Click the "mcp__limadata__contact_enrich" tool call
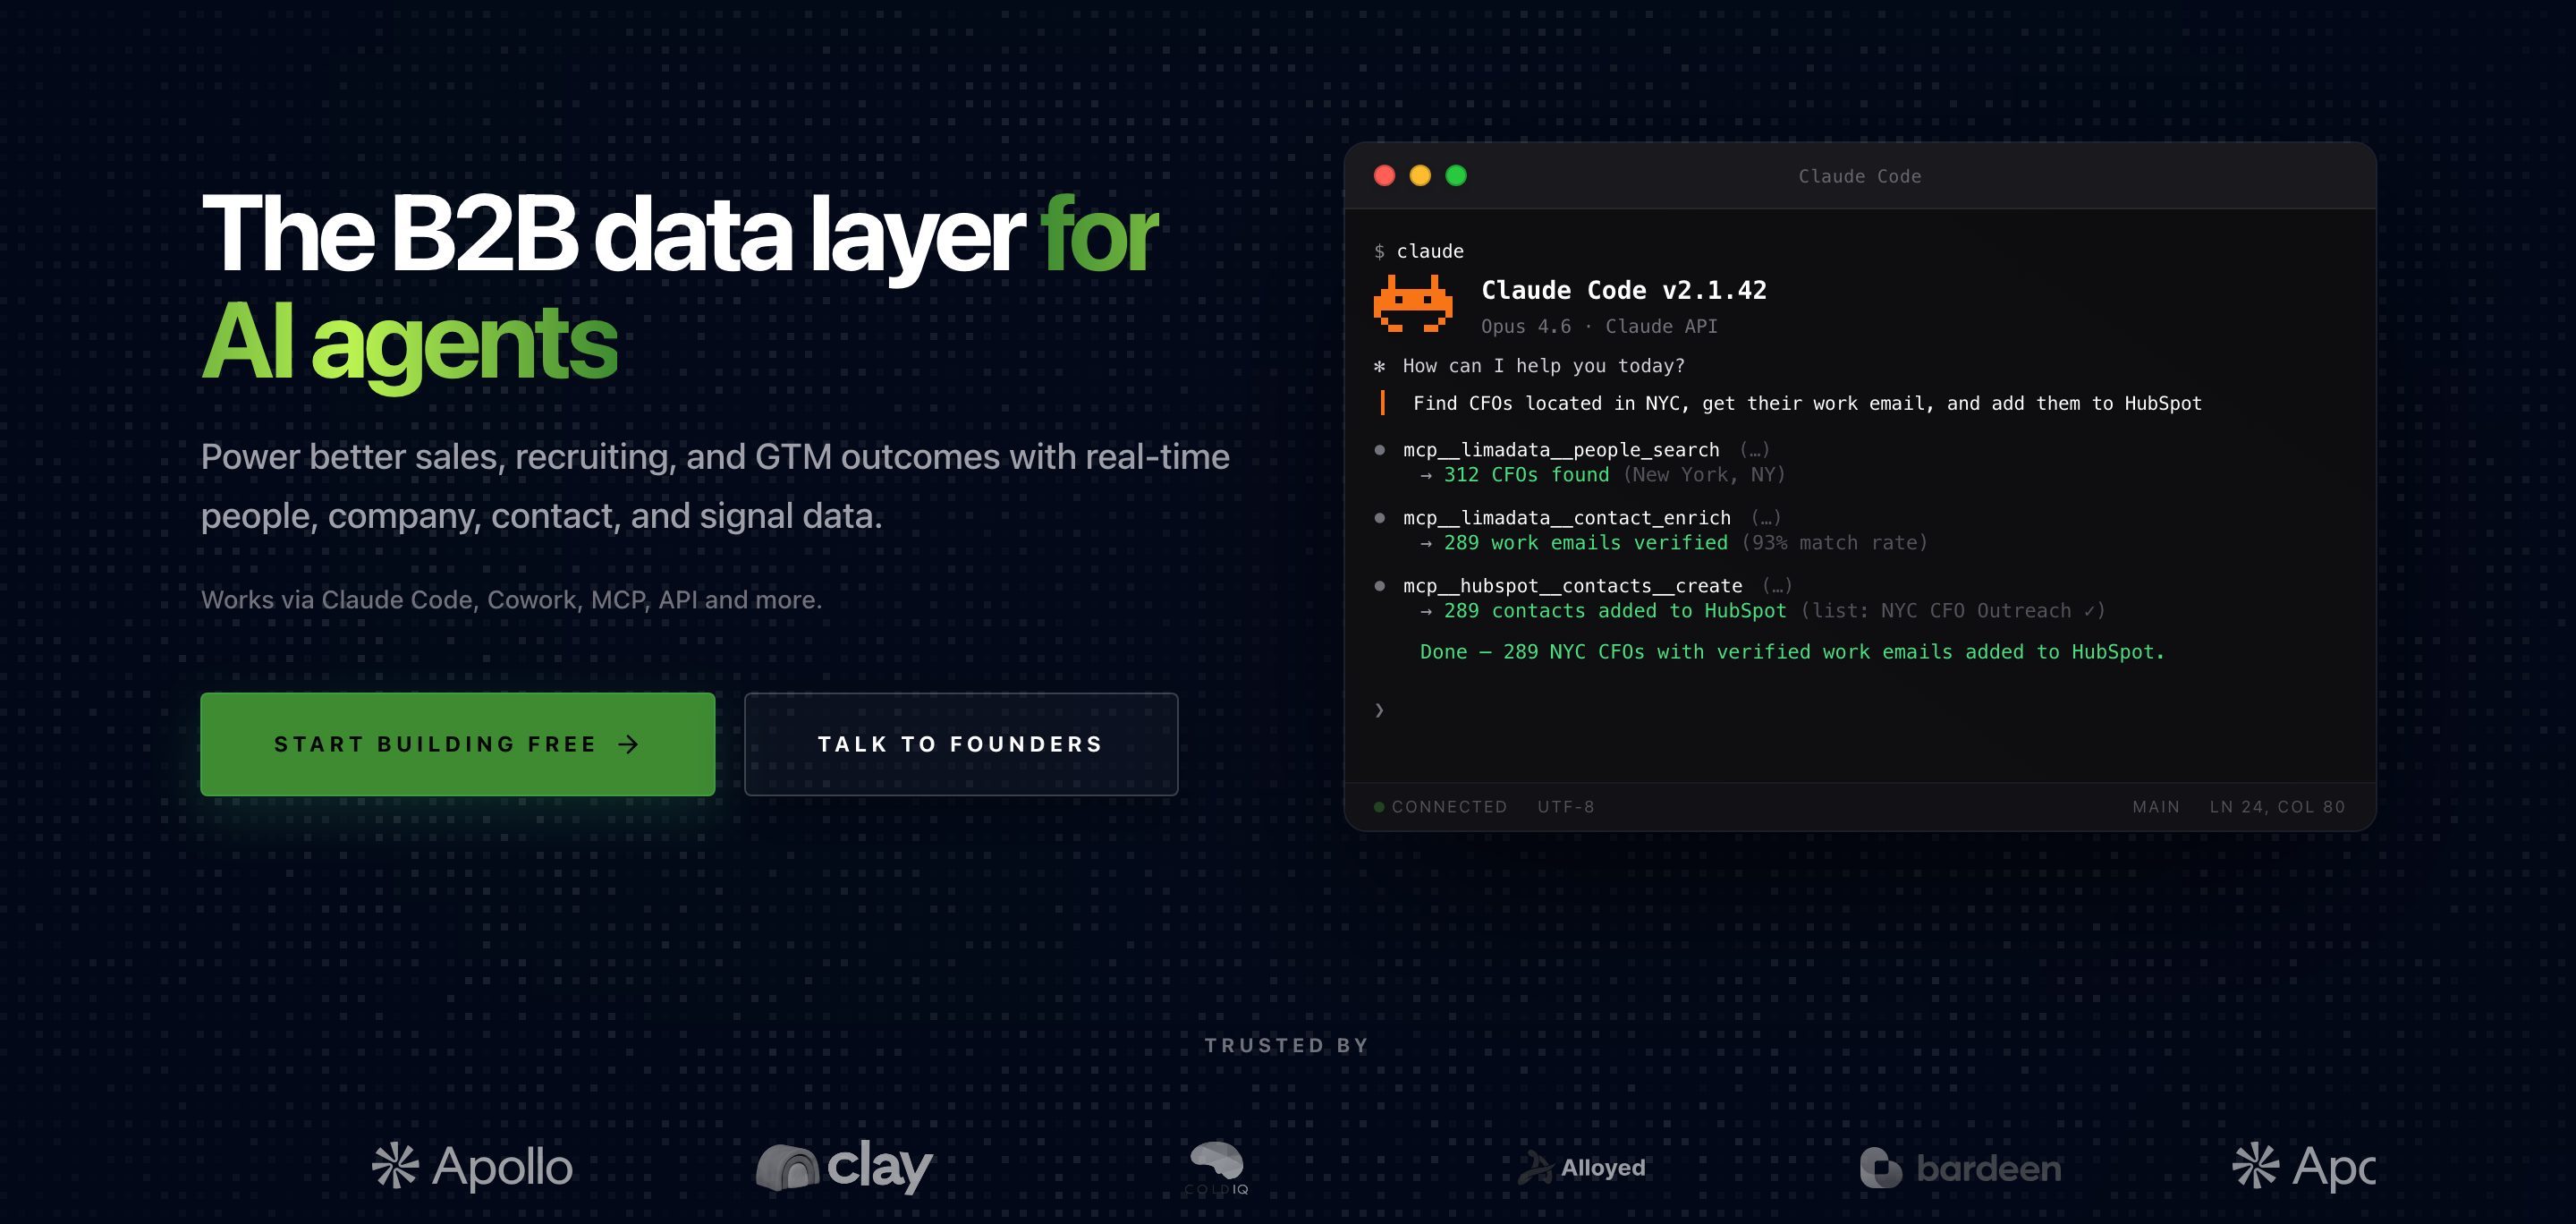This screenshot has height=1224, width=2576. (1566, 518)
